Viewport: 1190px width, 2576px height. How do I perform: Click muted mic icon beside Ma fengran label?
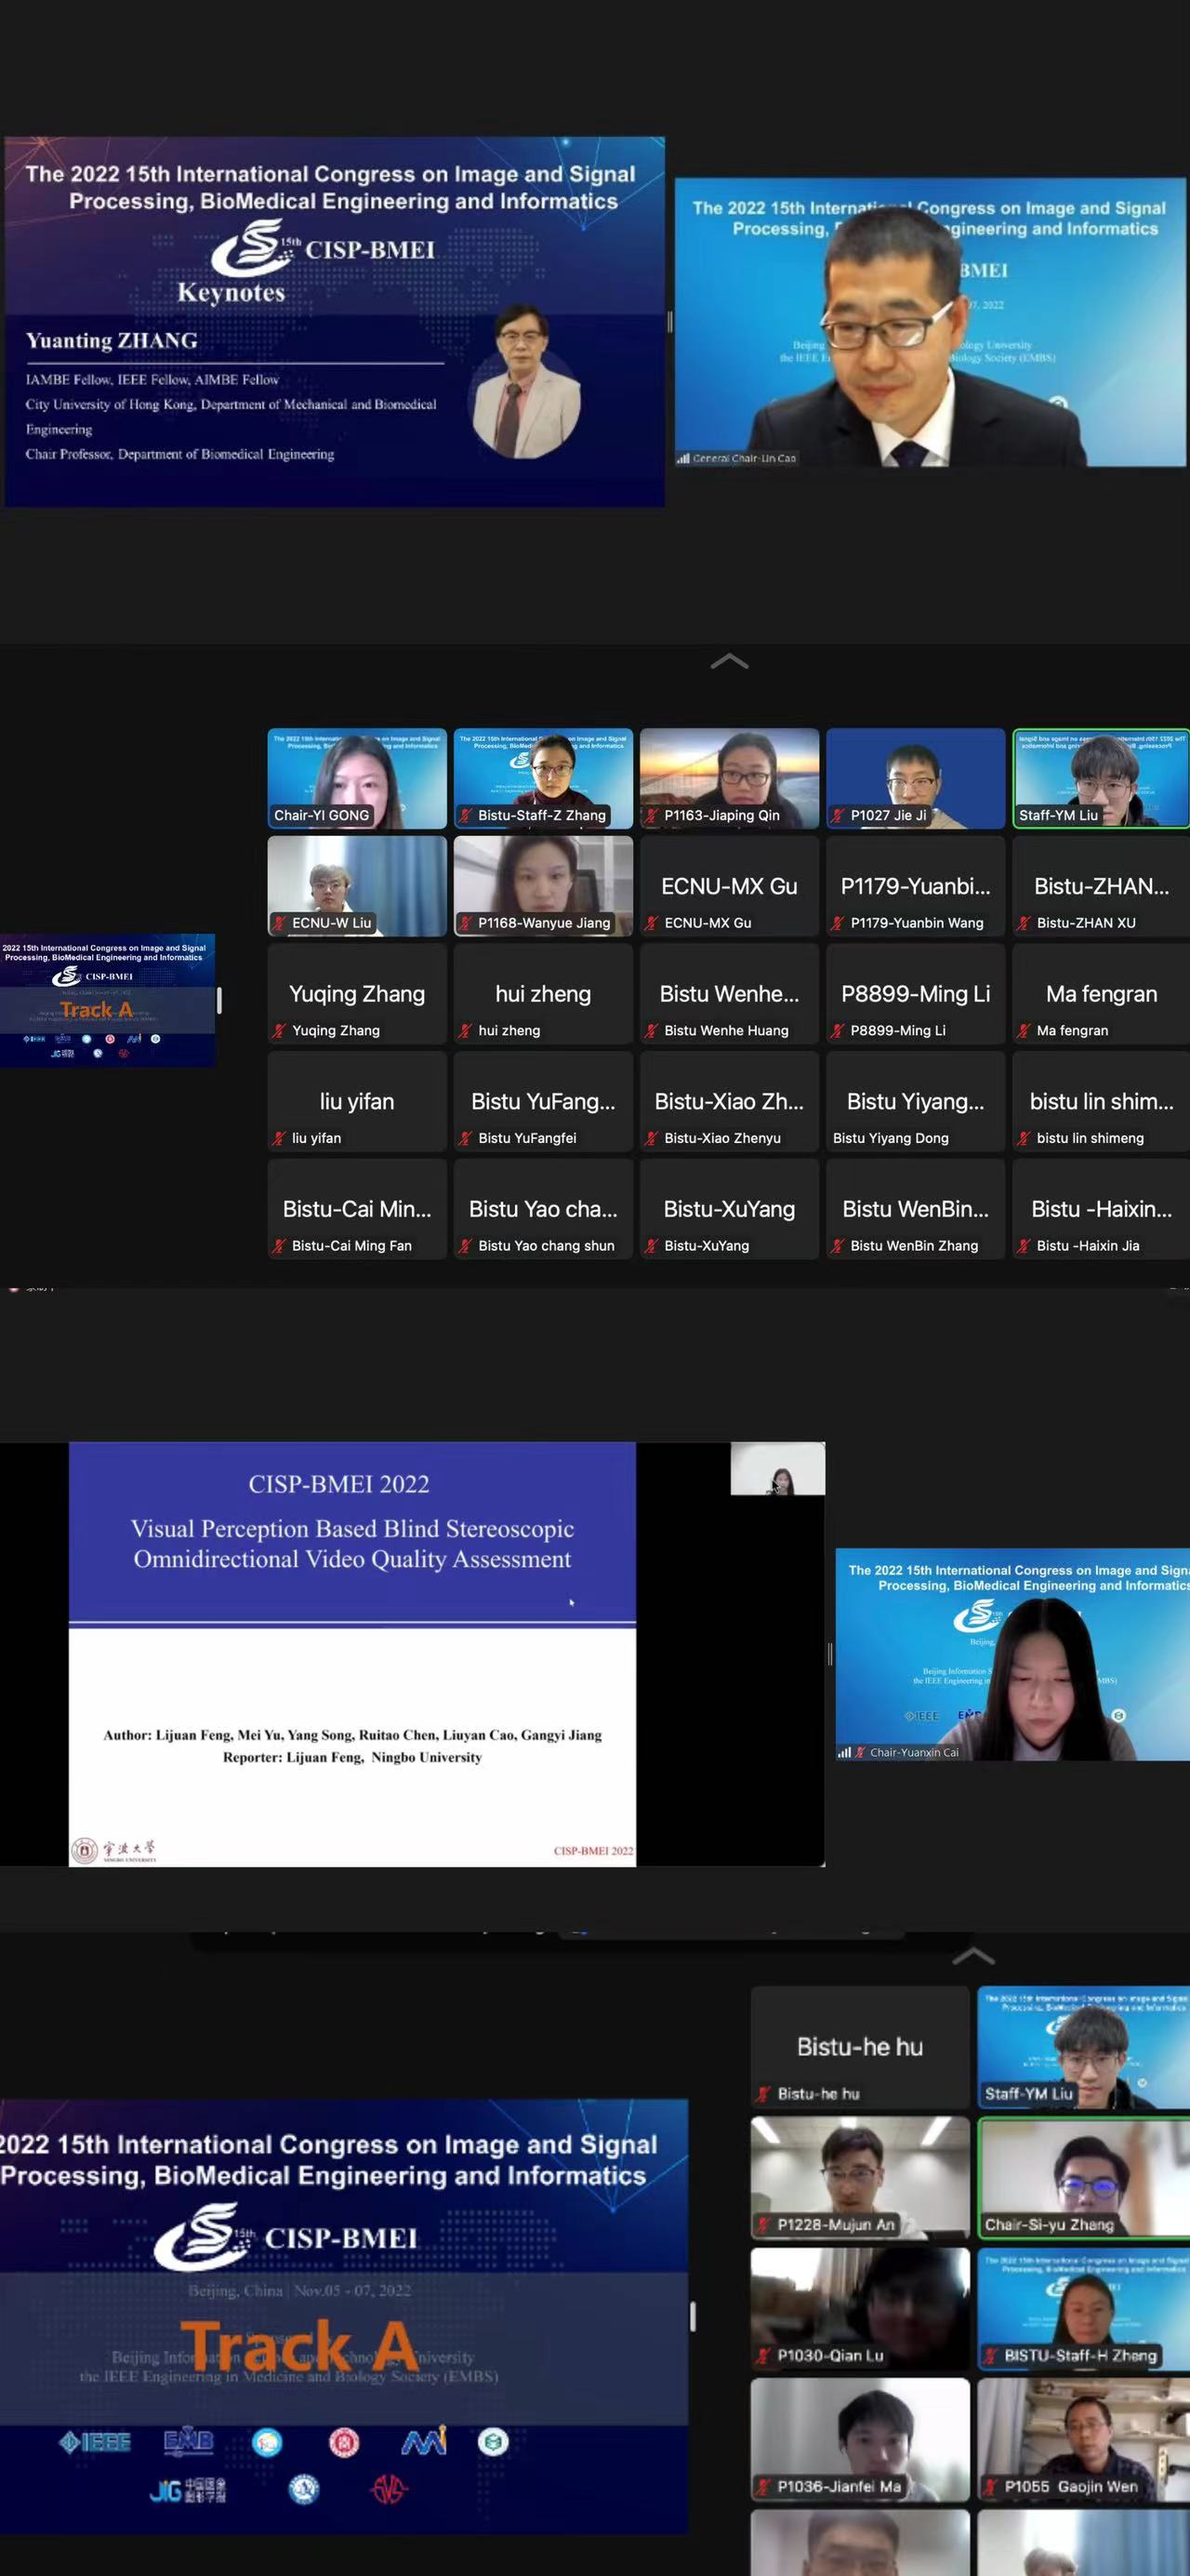tap(1024, 1030)
